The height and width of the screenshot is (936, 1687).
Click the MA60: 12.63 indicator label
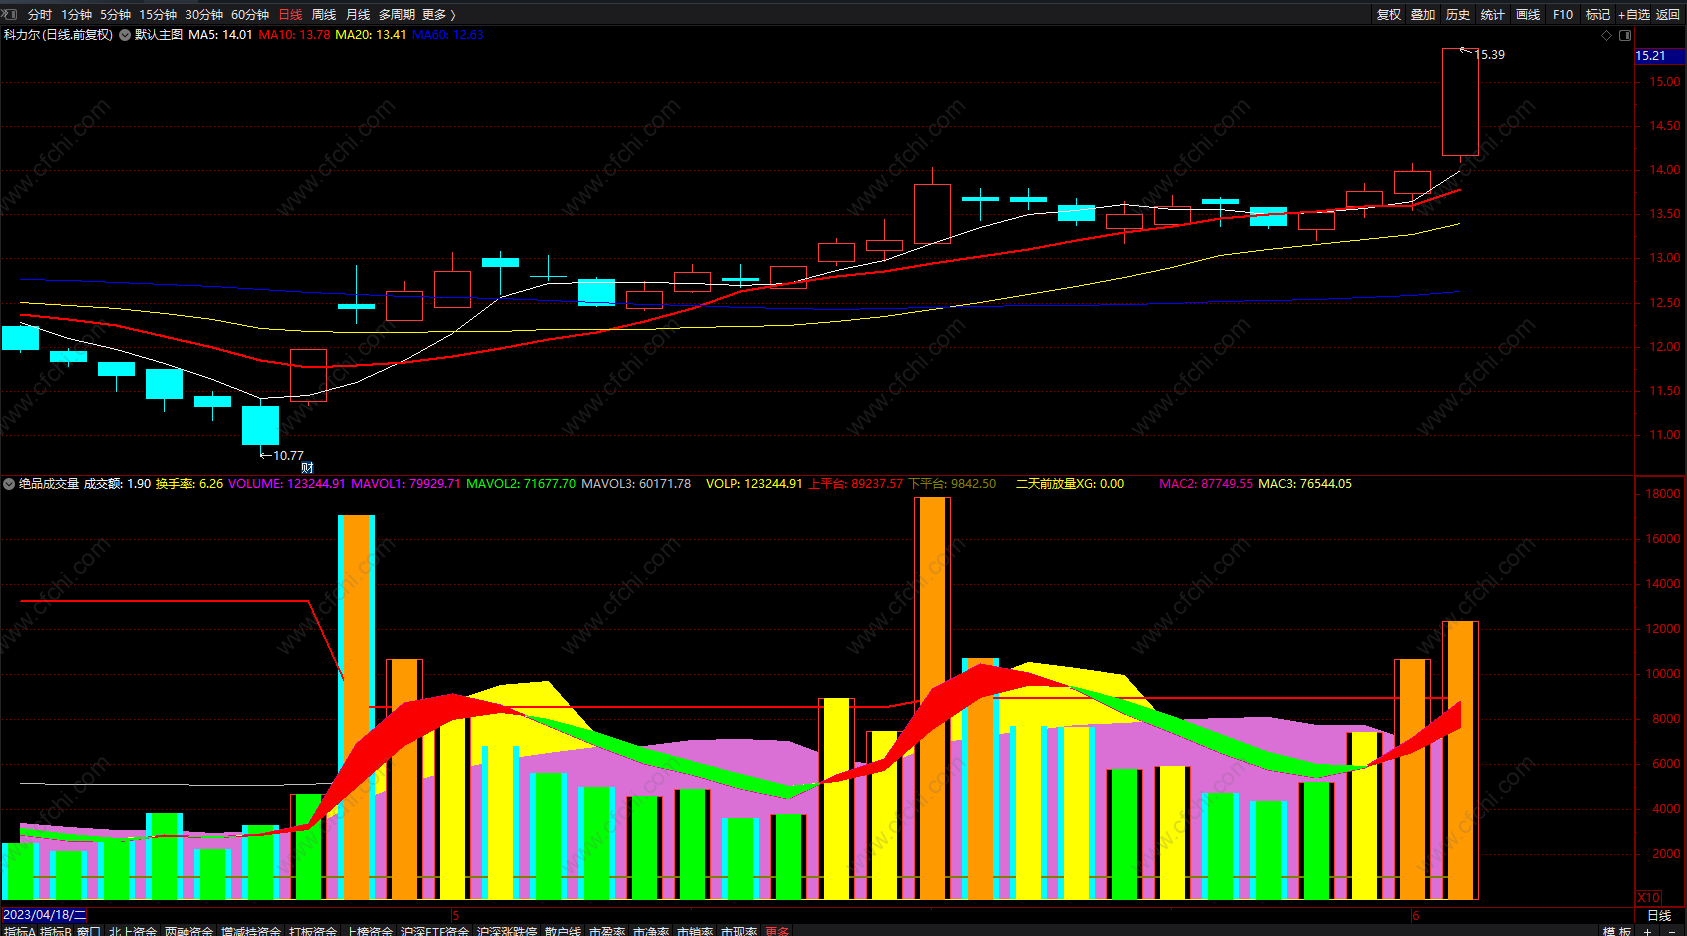click(x=448, y=35)
